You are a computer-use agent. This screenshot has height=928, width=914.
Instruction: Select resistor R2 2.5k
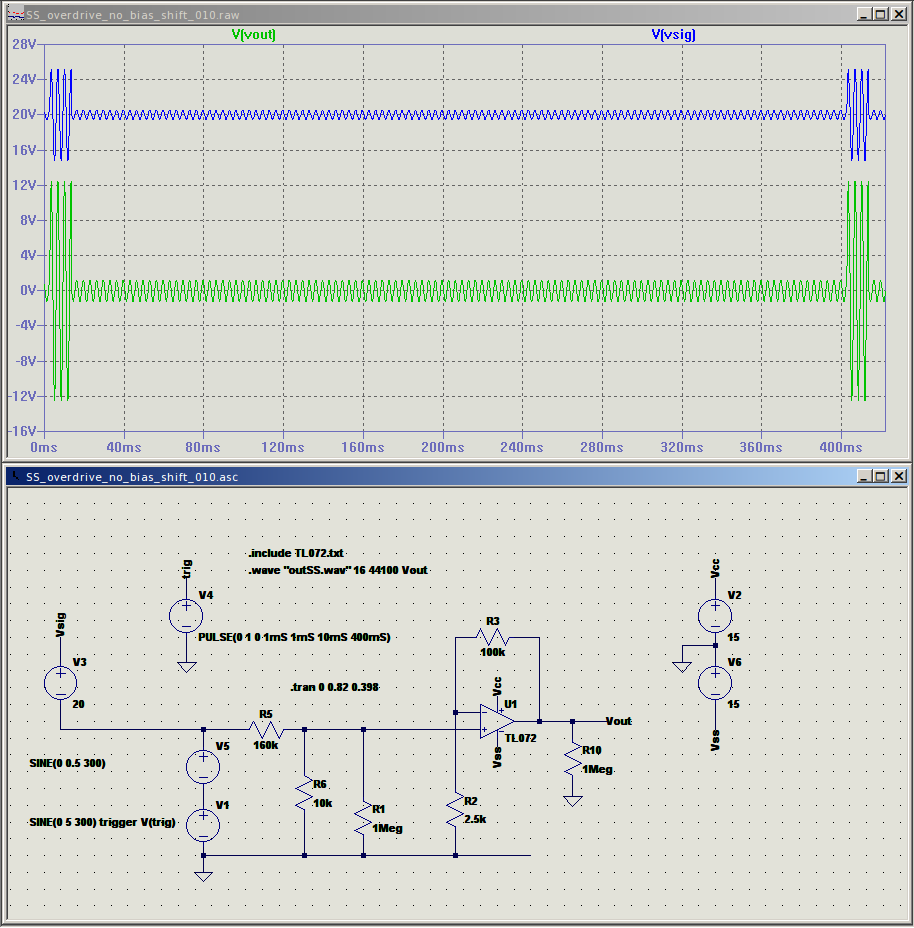click(x=455, y=811)
